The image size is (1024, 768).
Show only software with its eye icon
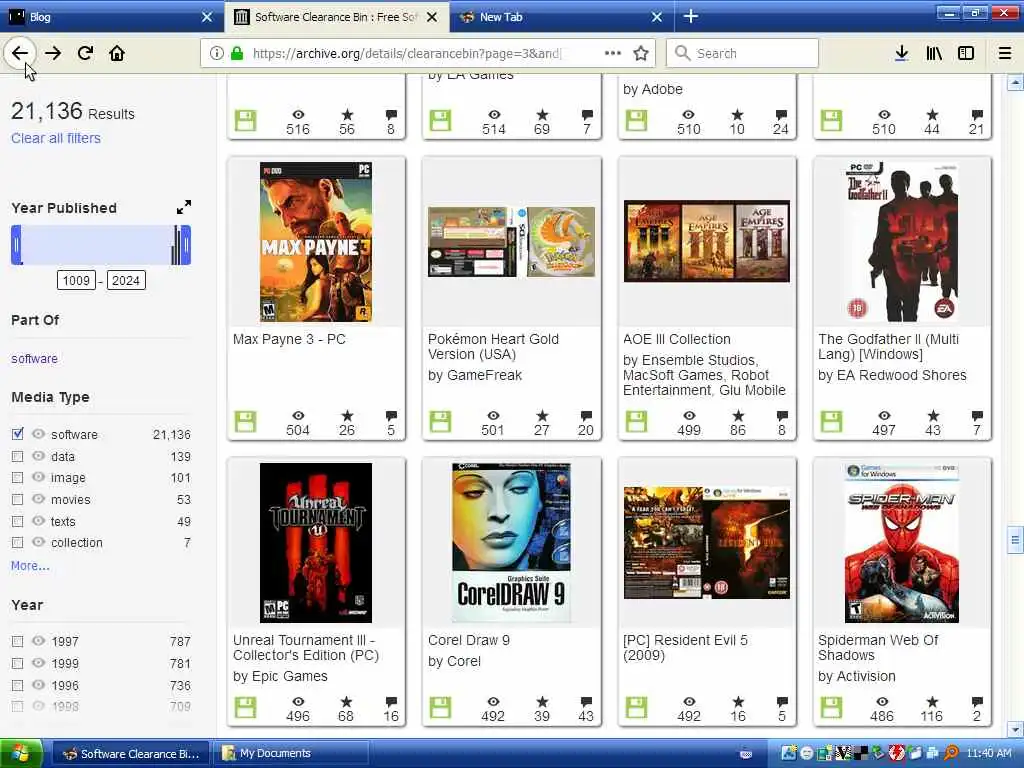pos(39,434)
